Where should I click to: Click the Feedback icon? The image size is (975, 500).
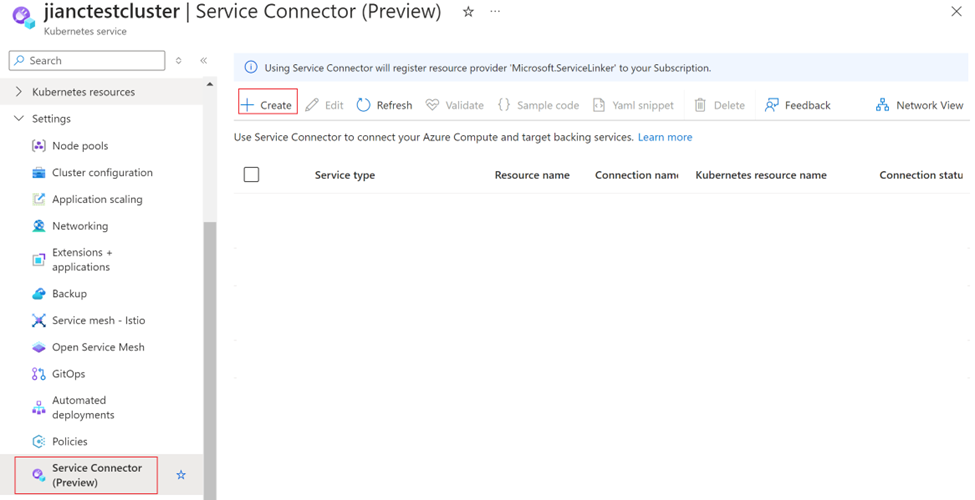pos(772,105)
